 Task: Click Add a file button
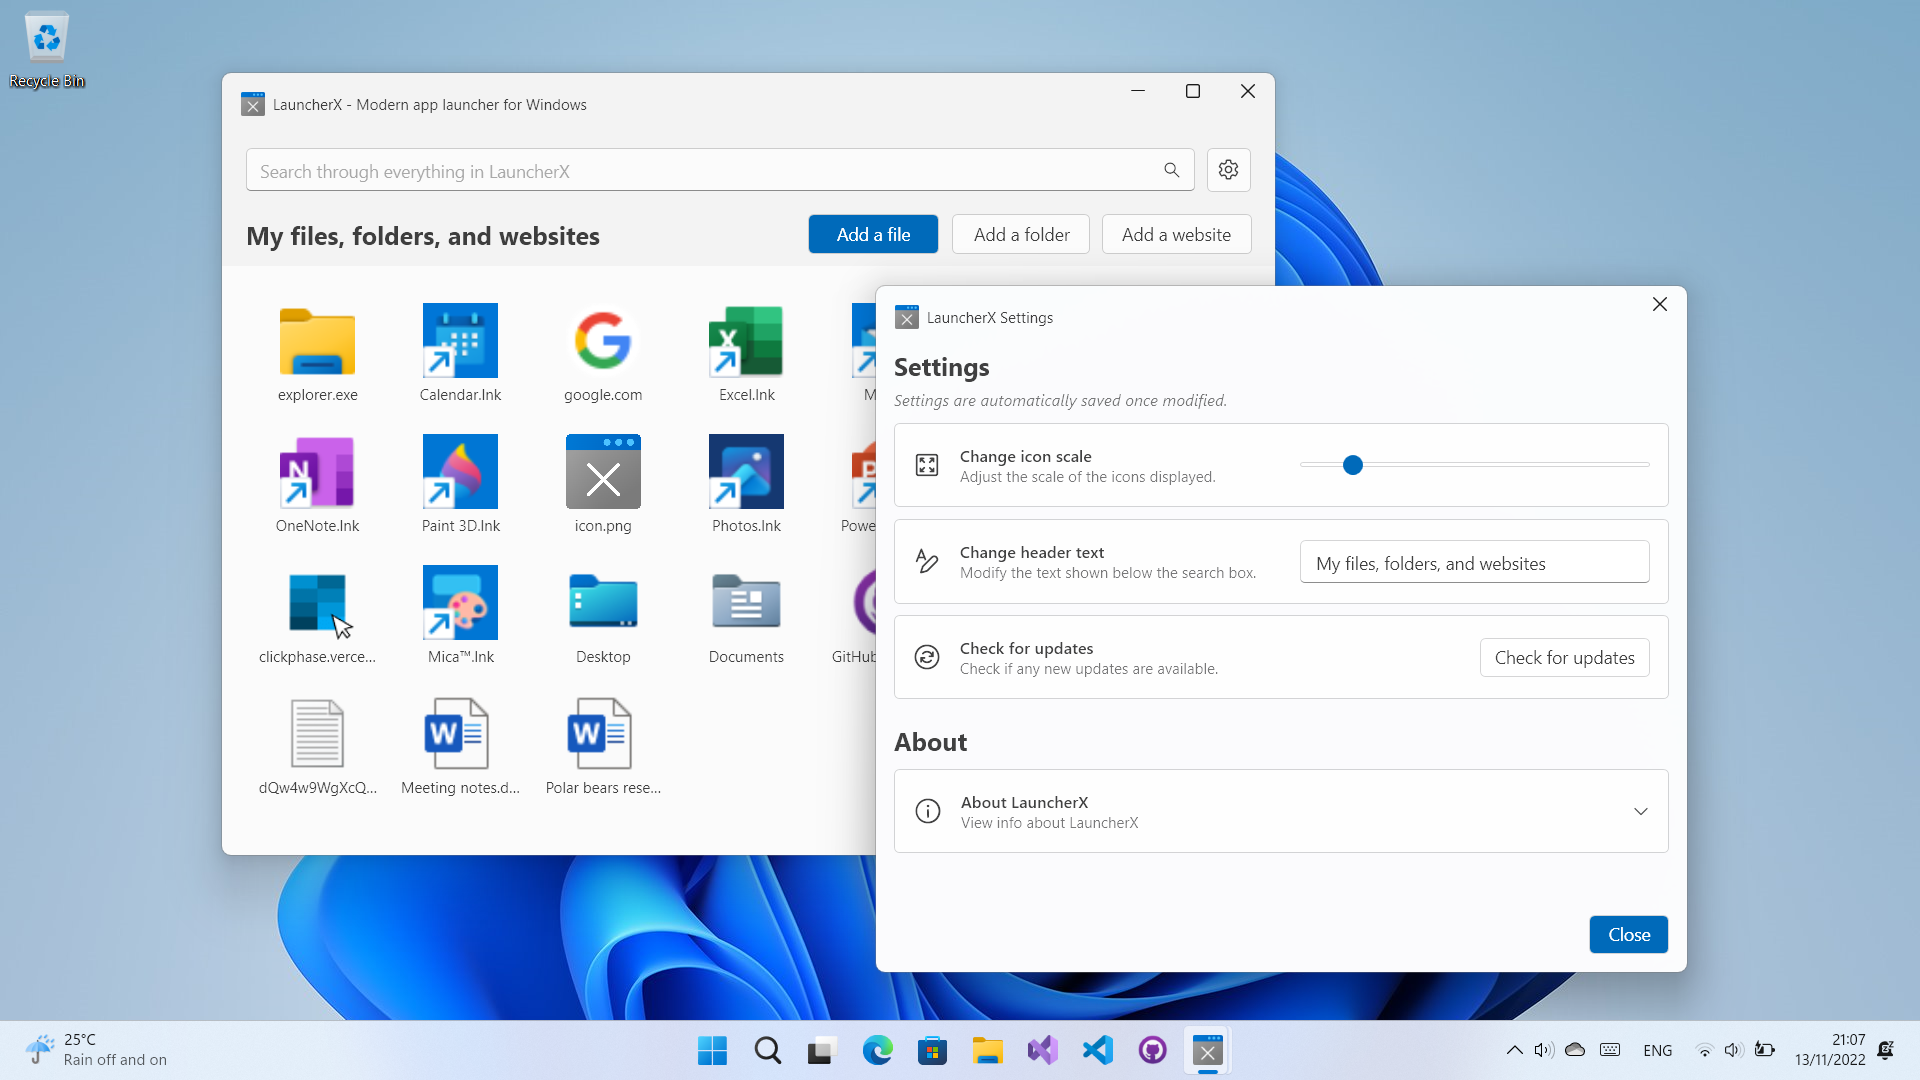point(873,234)
